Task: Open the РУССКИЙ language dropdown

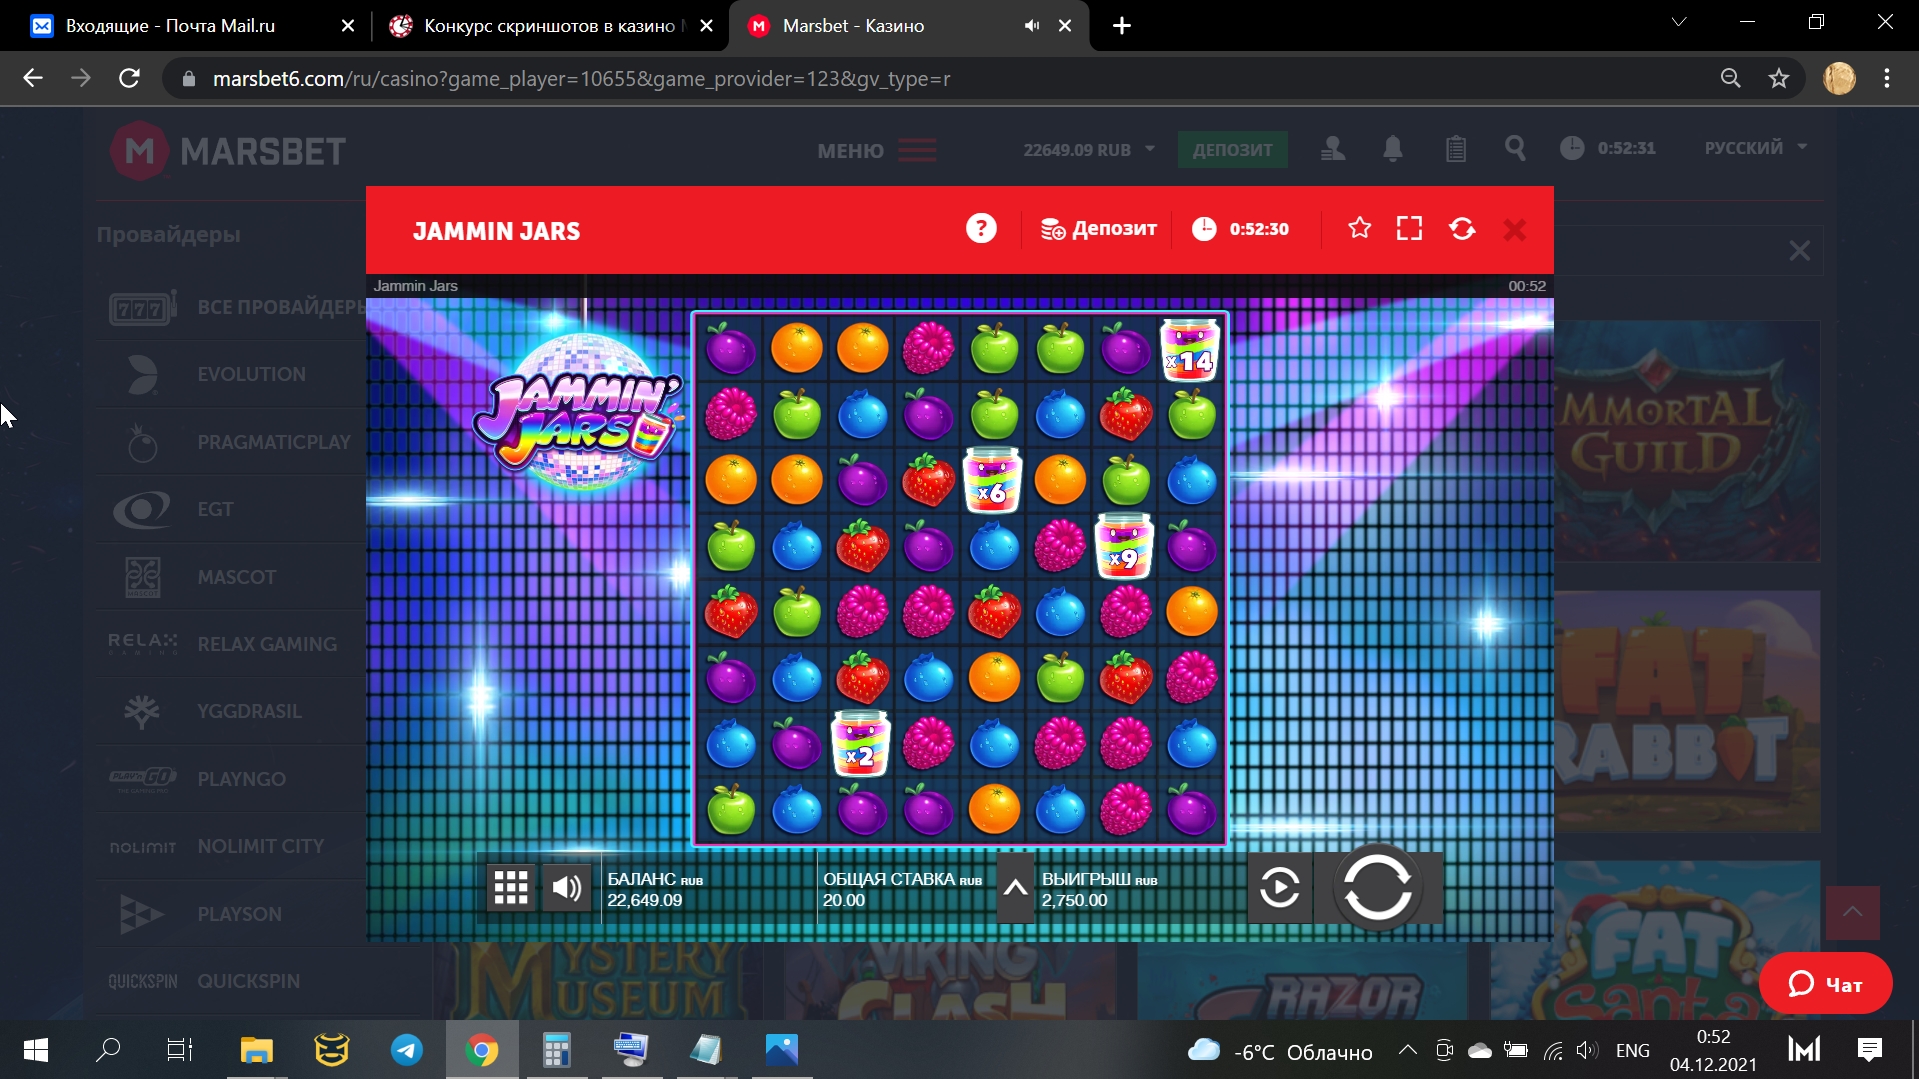Action: point(1756,148)
